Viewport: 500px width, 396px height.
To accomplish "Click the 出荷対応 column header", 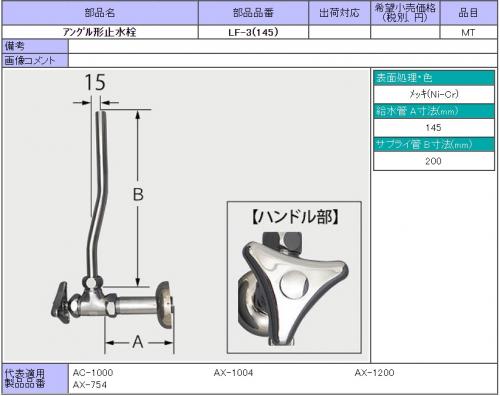I will (x=339, y=13).
